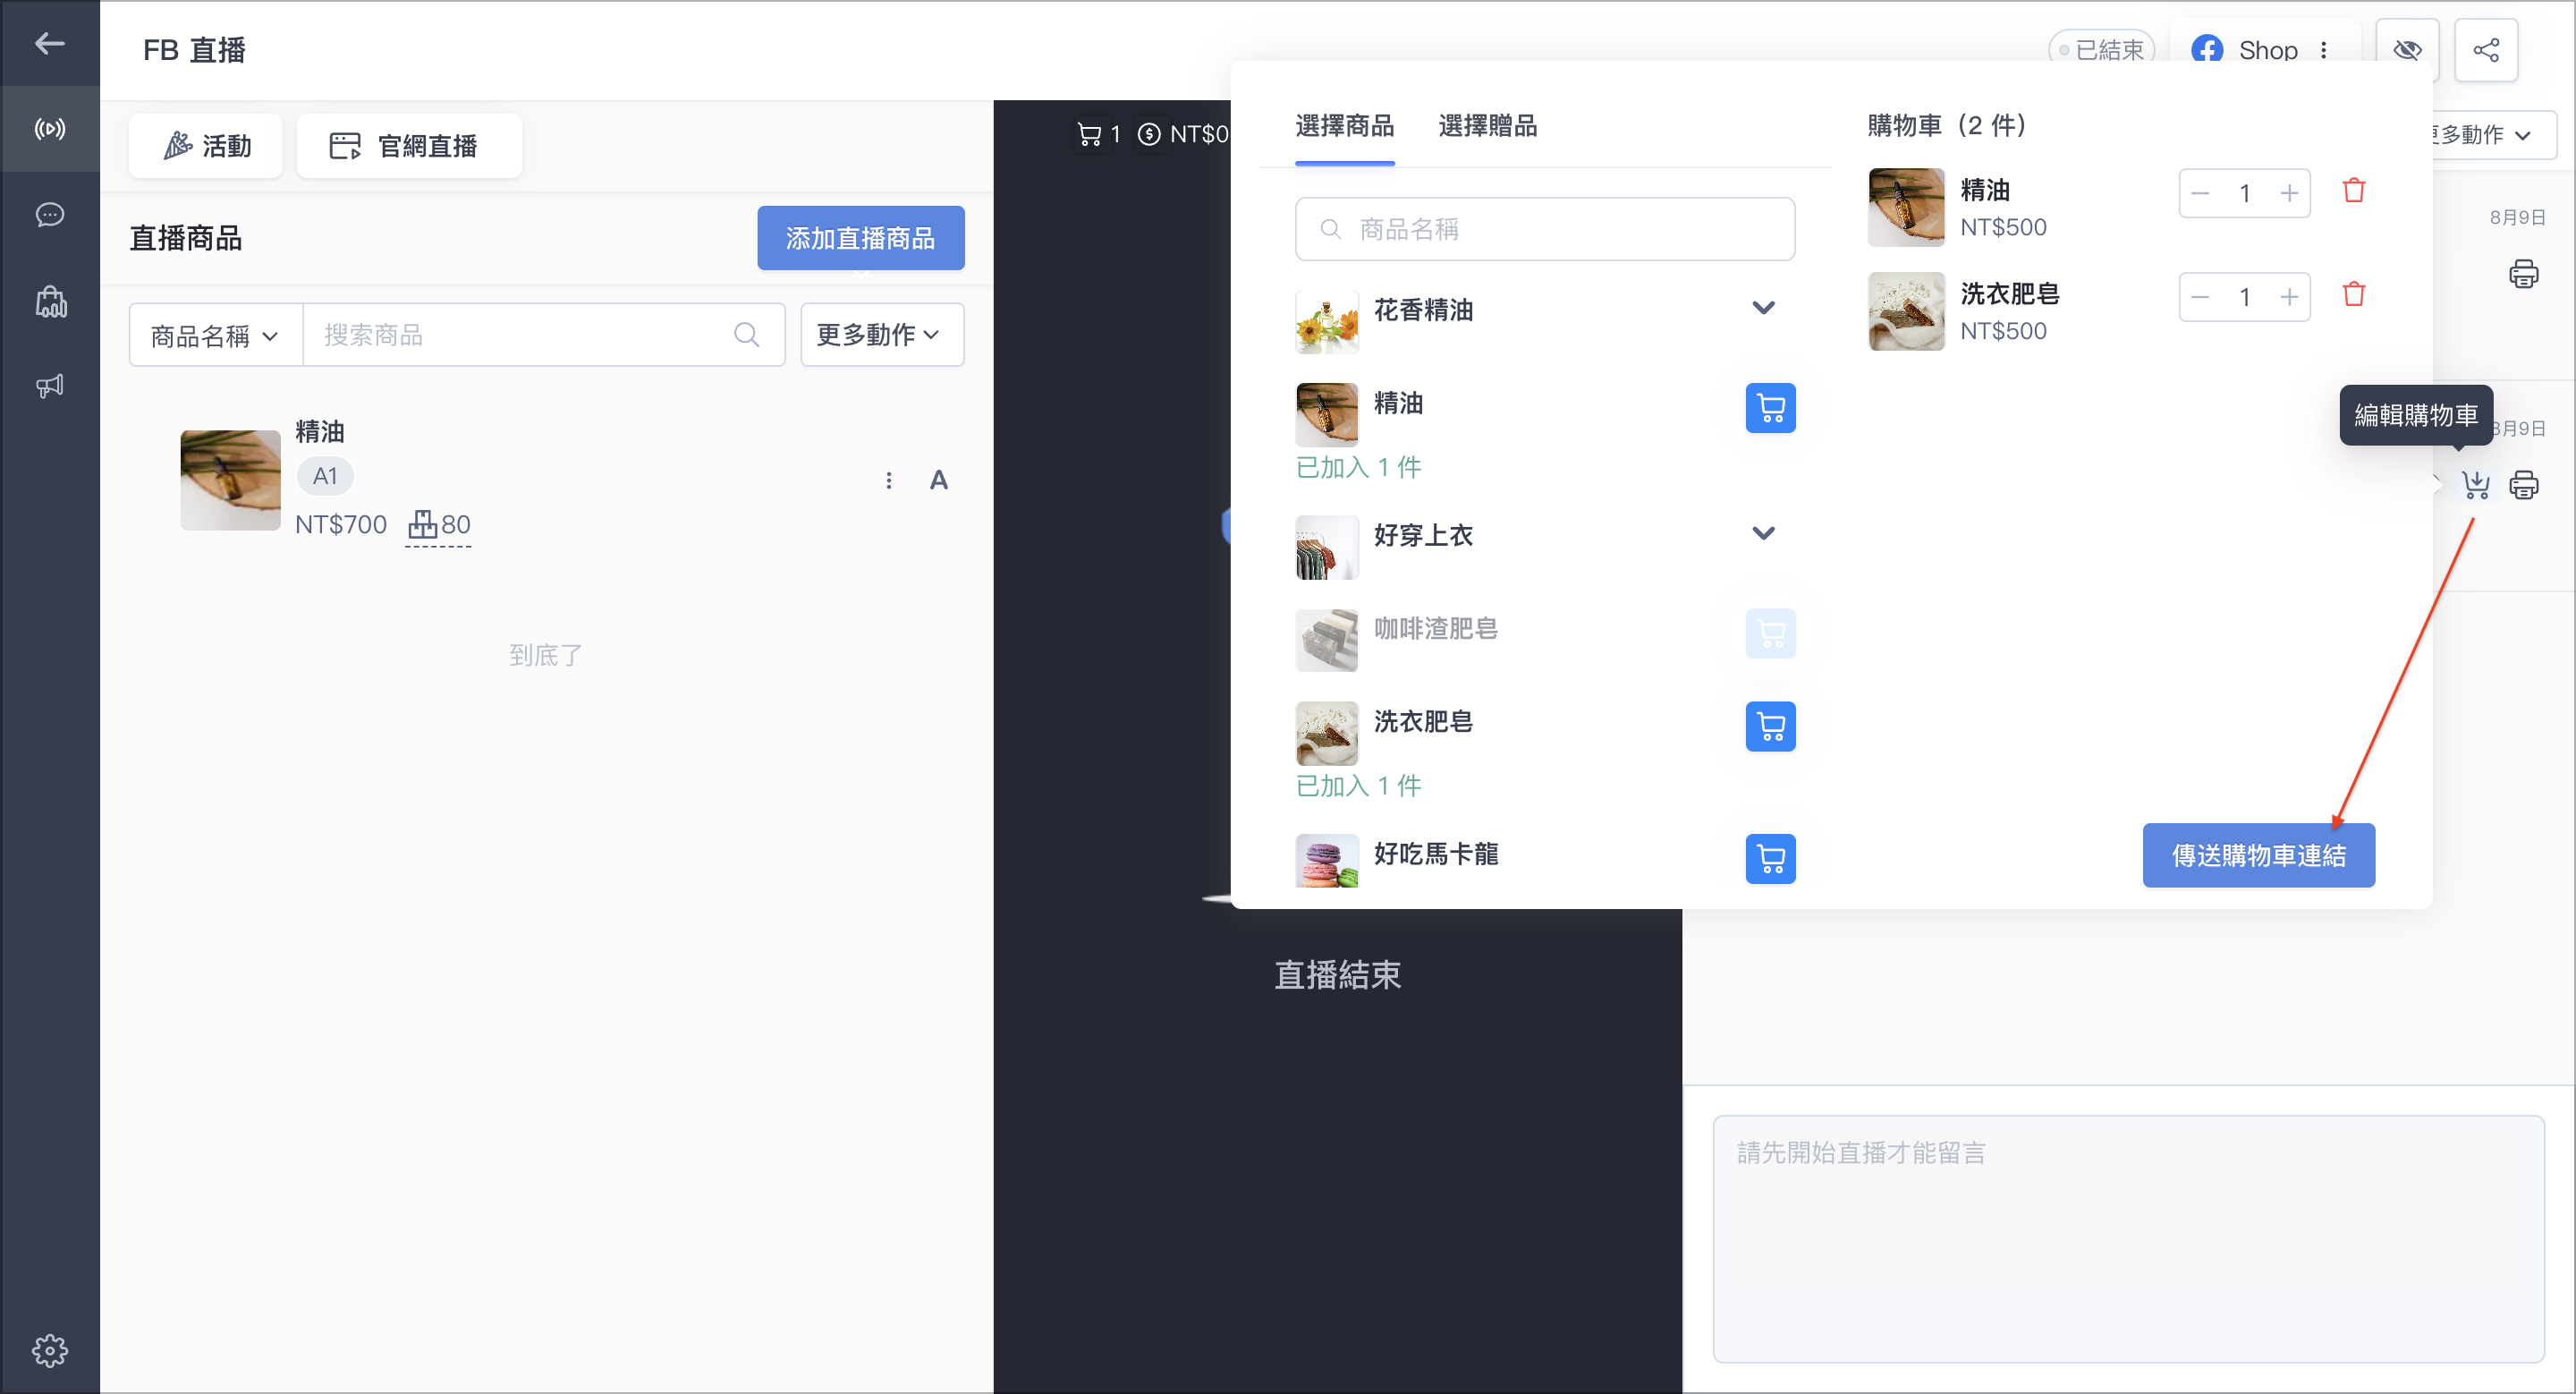
Task: Click the 已結束 status badge
Action: 2101,50
